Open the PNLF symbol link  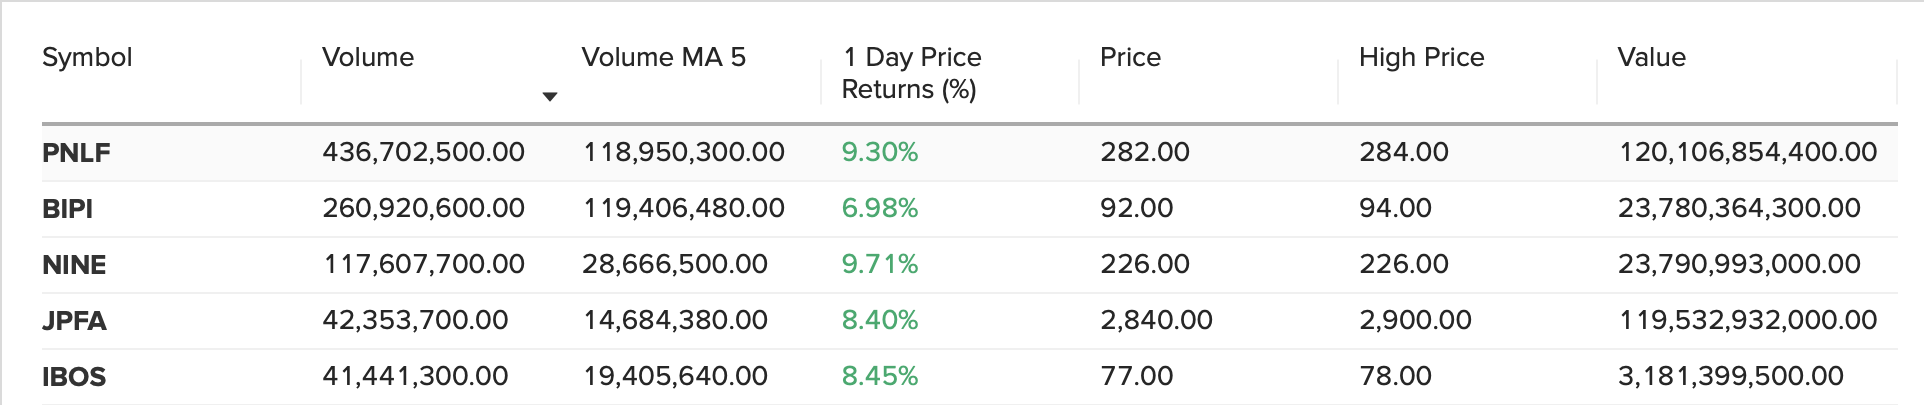(76, 153)
